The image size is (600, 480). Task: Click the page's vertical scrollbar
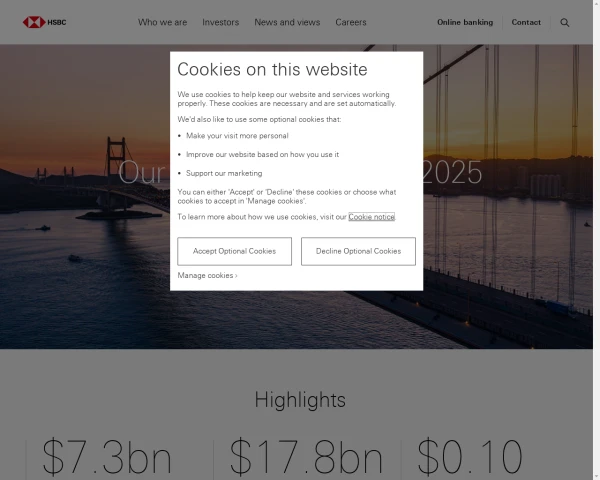(597, 240)
